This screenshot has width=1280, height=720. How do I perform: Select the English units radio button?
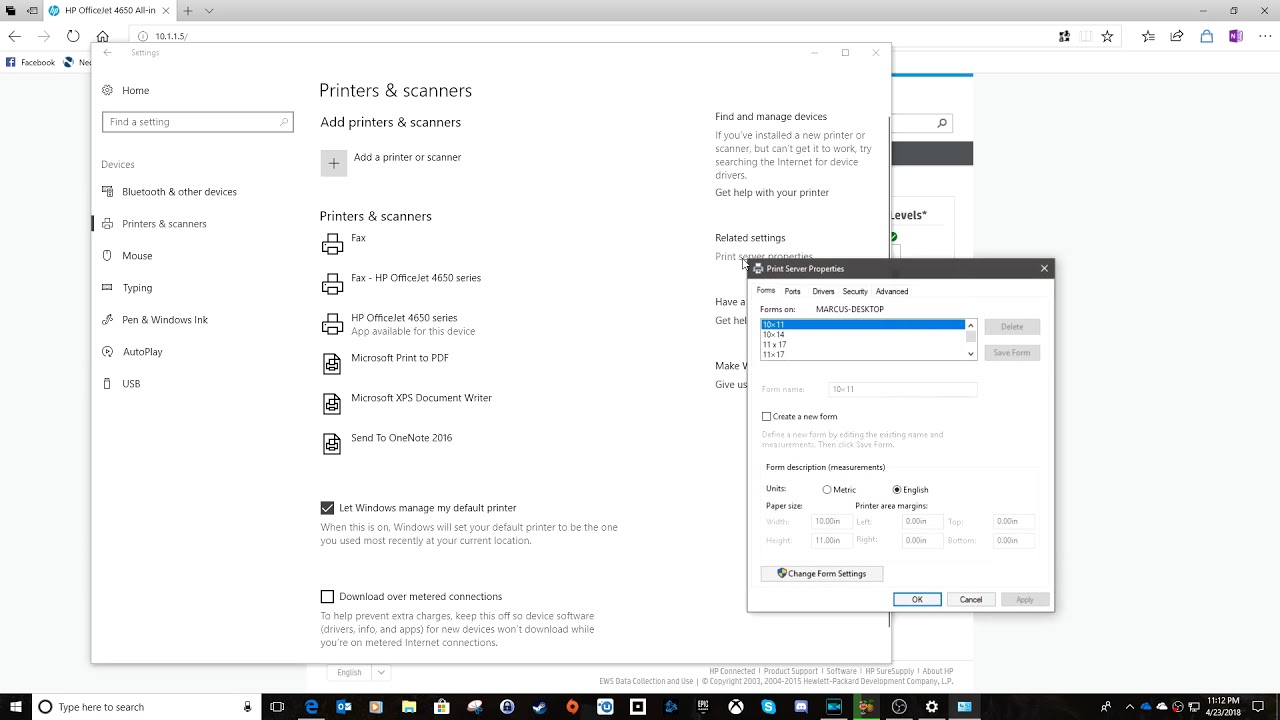click(x=897, y=490)
